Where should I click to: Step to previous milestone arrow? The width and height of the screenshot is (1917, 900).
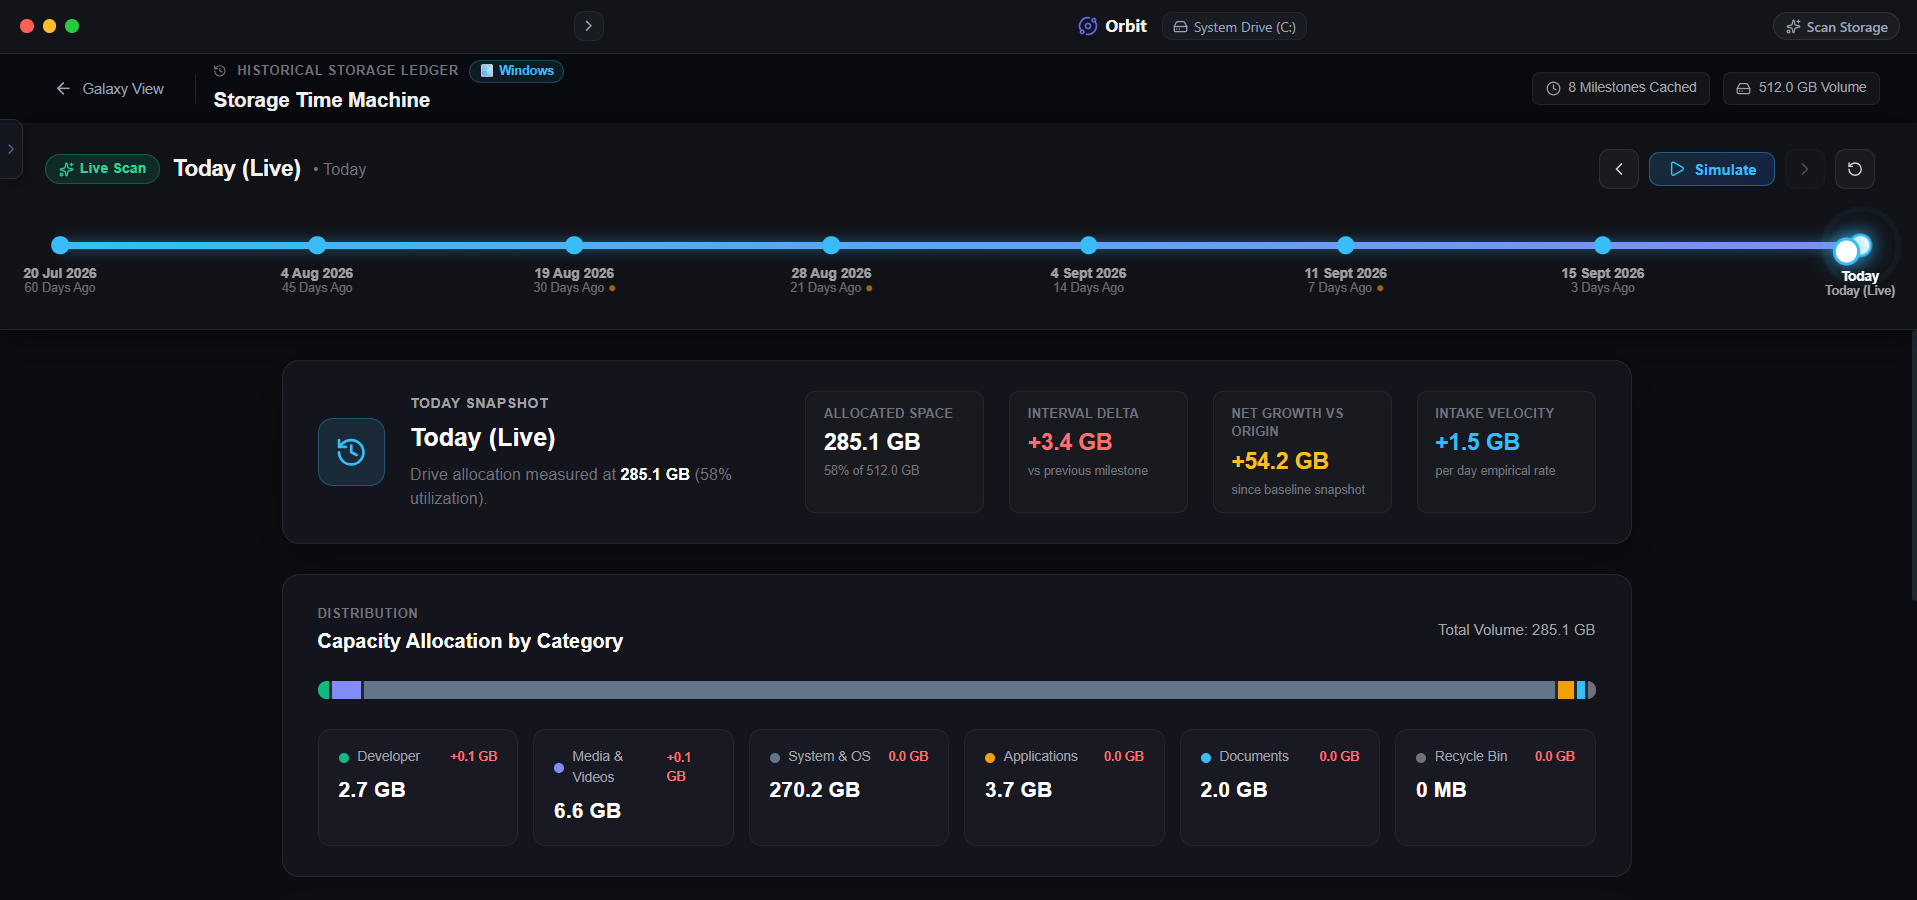click(x=1619, y=169)
